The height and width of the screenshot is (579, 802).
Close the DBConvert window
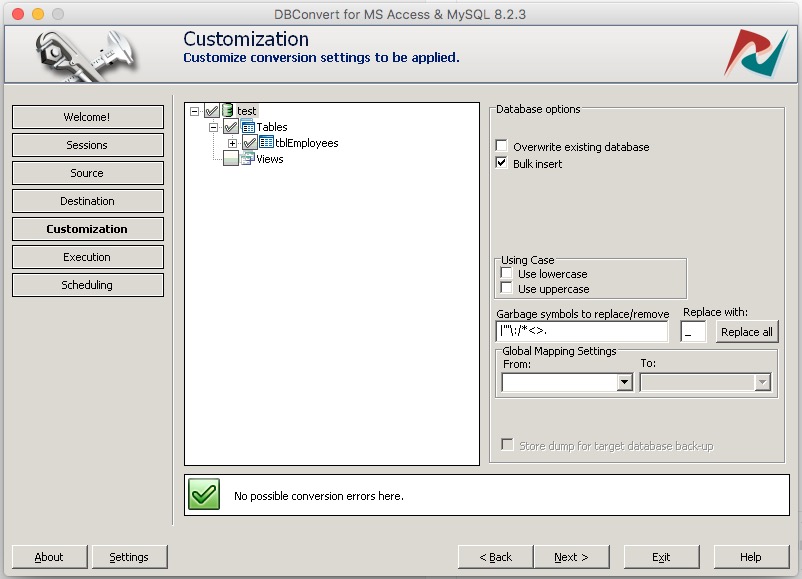pyautogui.click(x=18, y=14)
